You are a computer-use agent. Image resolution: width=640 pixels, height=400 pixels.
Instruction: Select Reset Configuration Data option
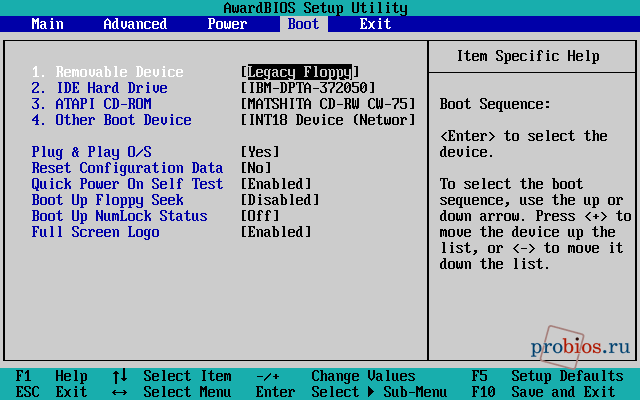point(127,168)
